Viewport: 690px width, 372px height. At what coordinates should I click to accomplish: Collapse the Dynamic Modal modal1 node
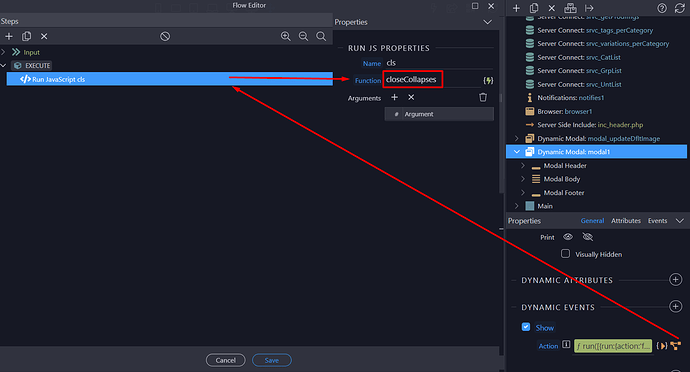517,152
